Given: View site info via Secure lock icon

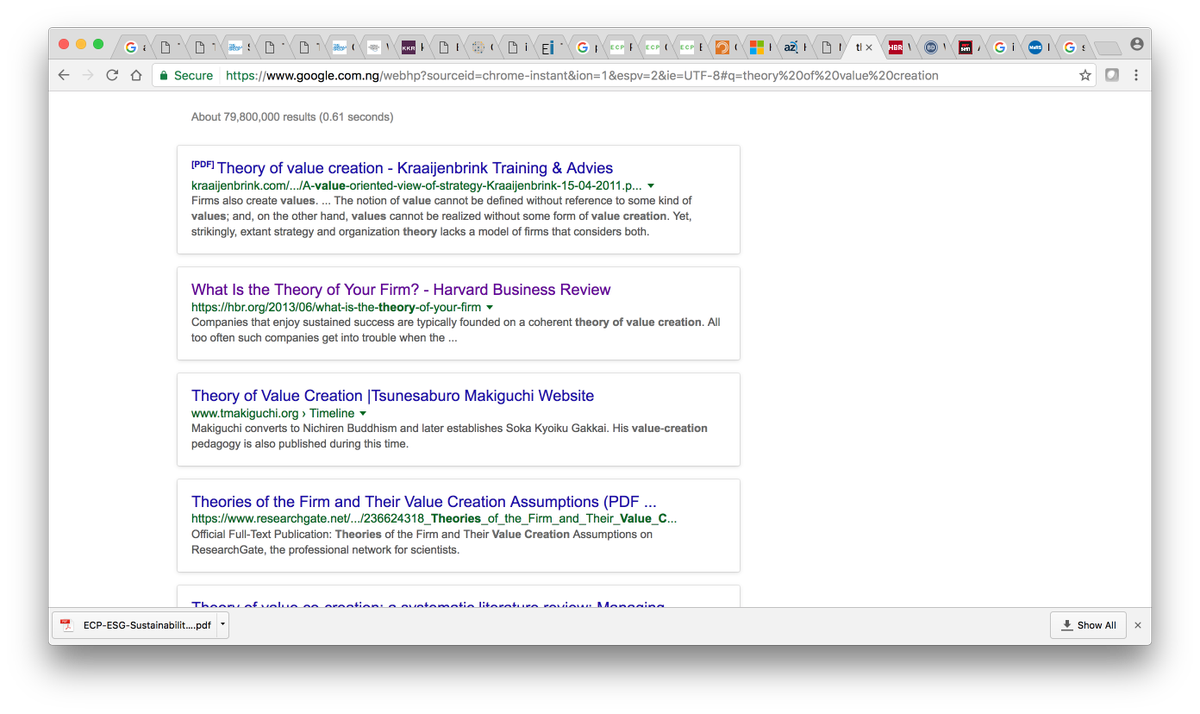Looking at the screenshot, I should point(186,75).
